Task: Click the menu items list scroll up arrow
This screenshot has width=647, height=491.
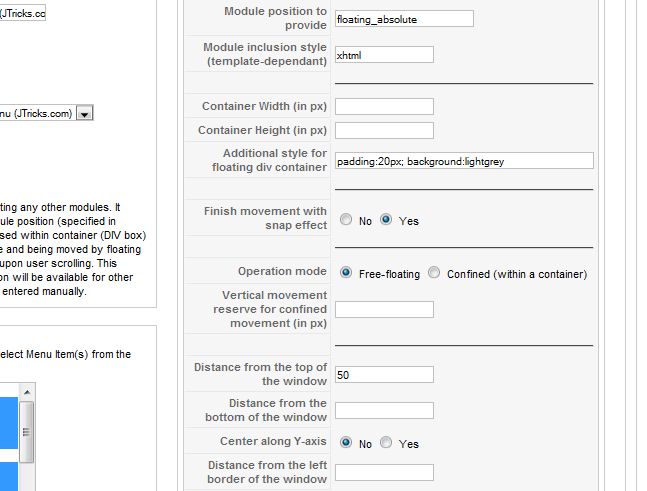Action: [x=27, y=392]
